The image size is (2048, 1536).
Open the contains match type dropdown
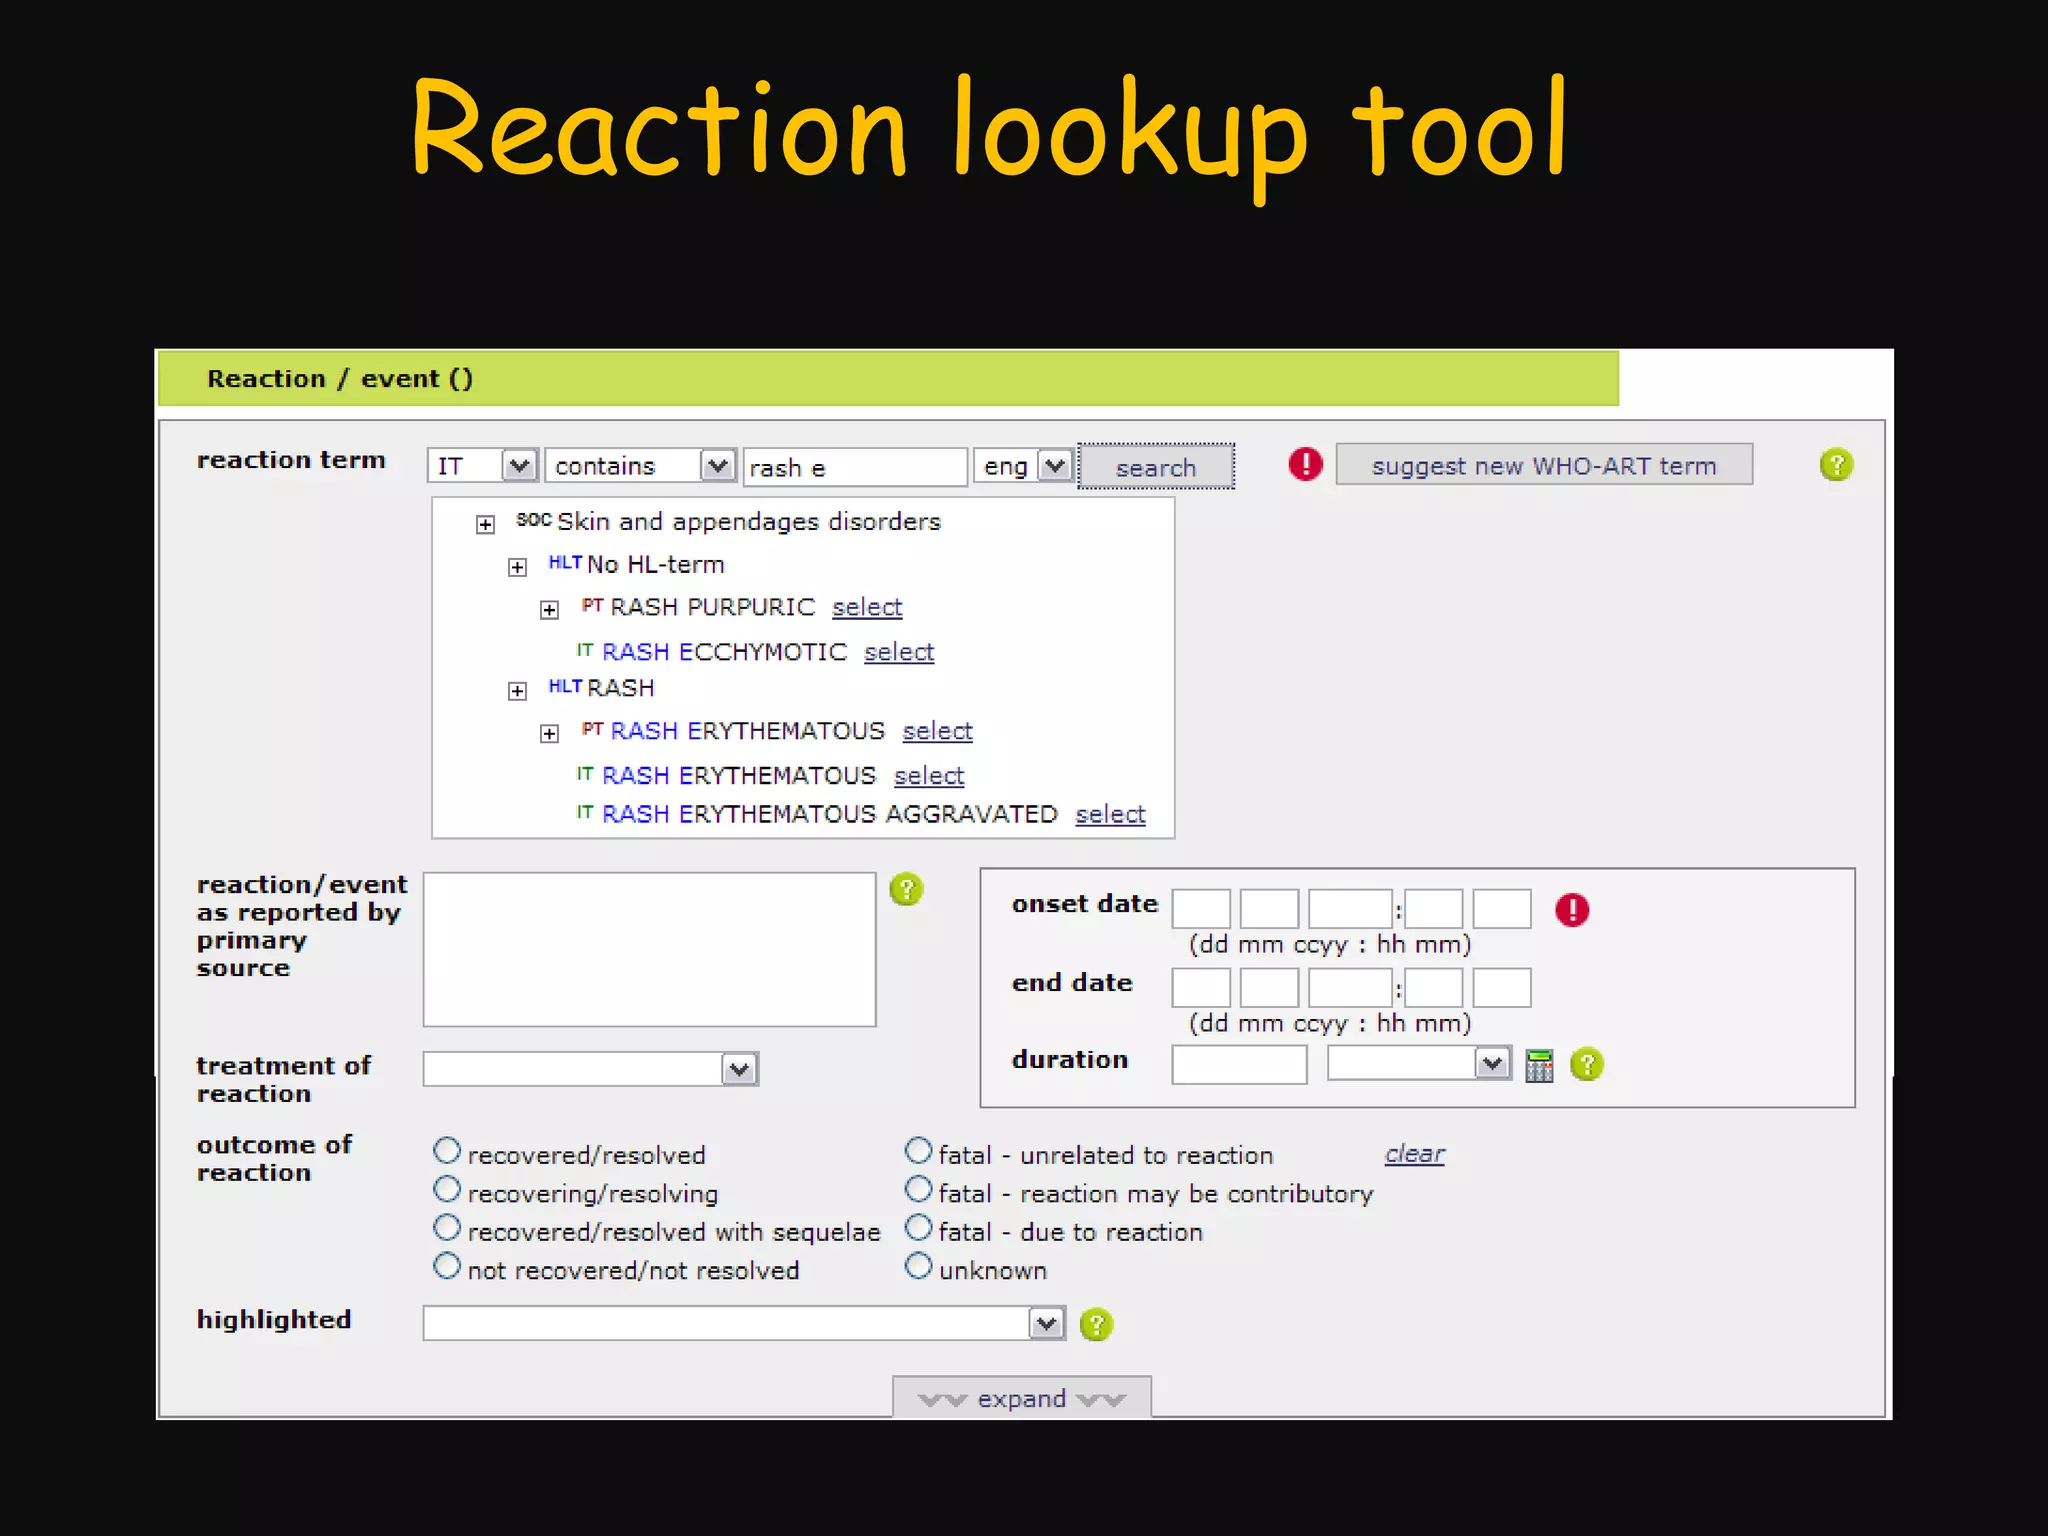[x=717, y=466]
